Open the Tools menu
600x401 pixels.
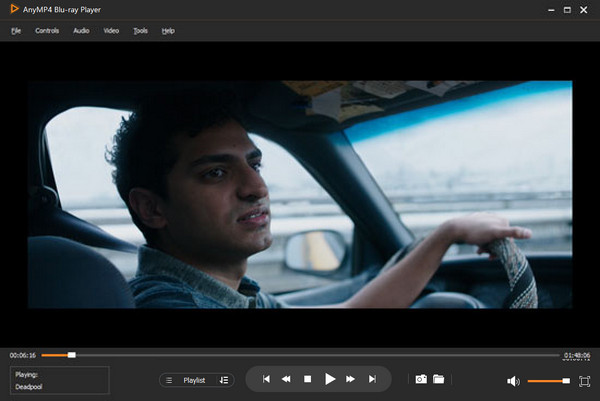140,31
